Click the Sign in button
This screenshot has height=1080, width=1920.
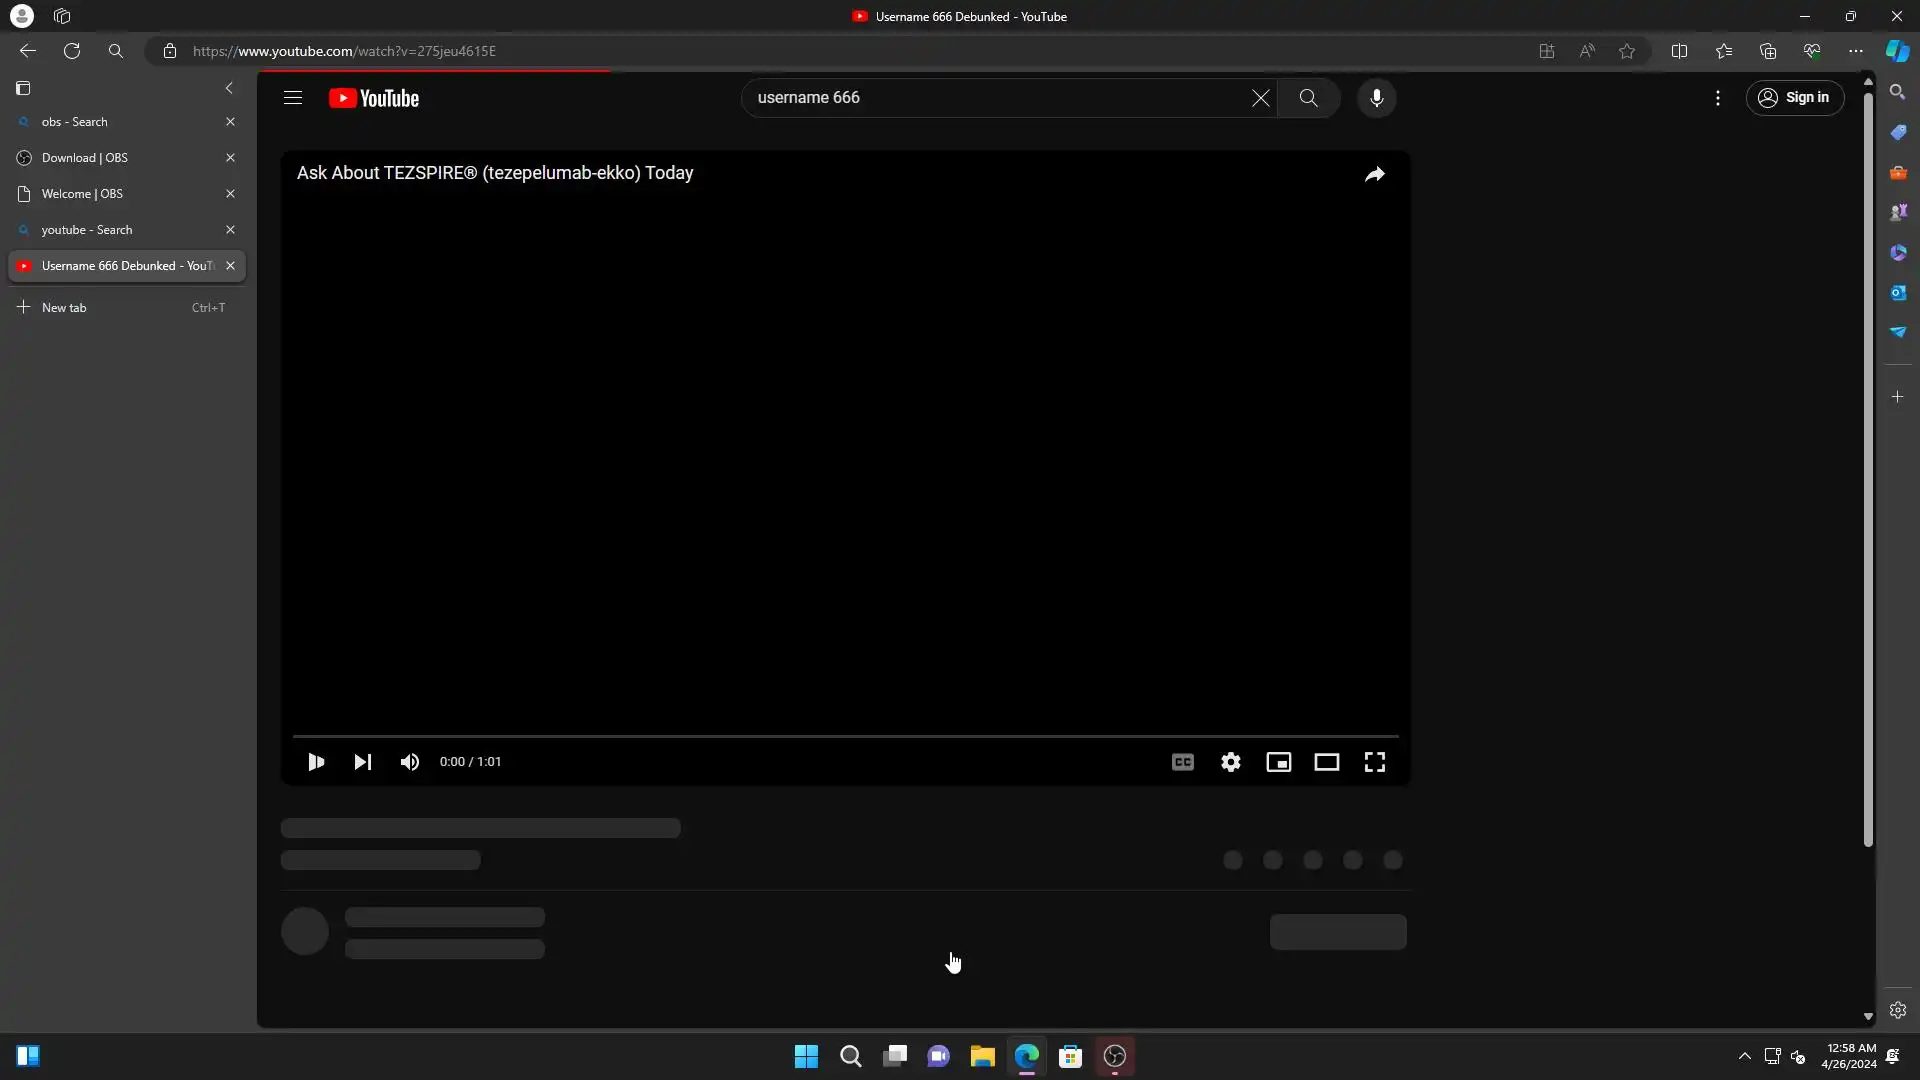tap(1795, 98)
